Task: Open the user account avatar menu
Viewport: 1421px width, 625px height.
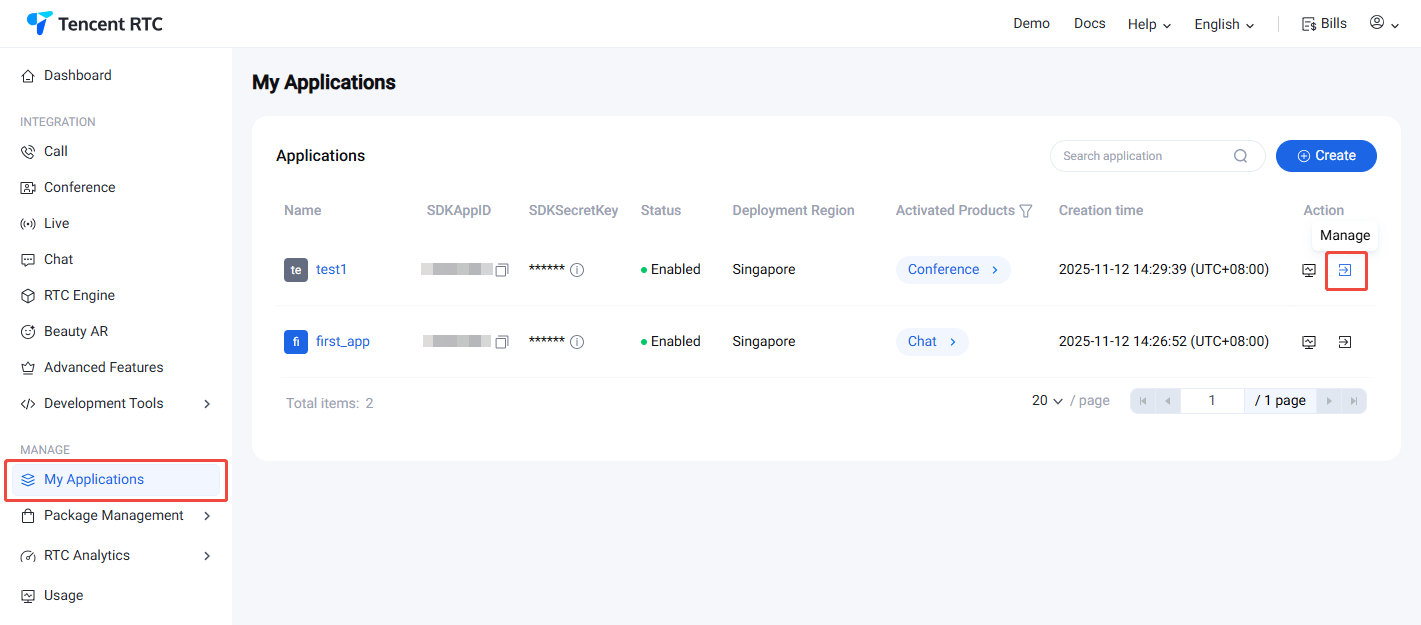Action: (1384, 23)
